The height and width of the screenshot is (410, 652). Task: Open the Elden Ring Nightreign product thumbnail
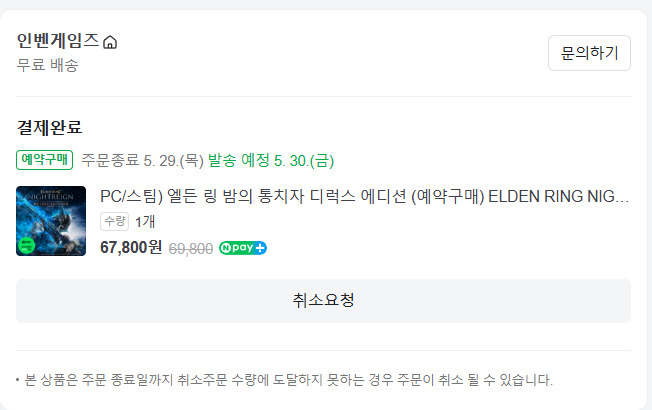pos(51,221)
